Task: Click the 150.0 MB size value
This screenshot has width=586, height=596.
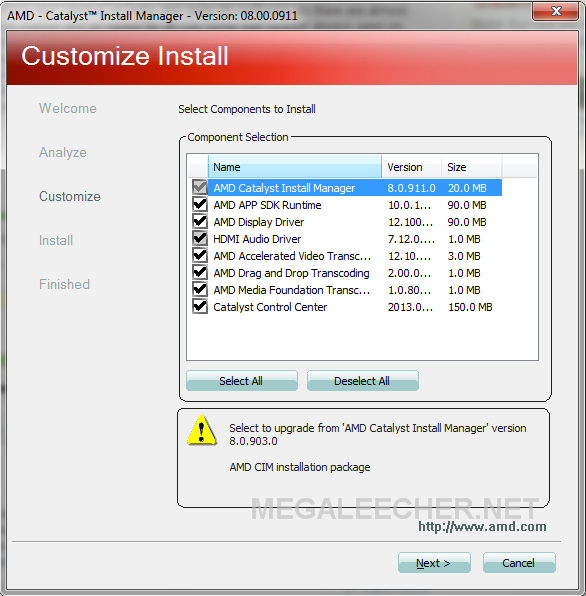Action: pyautogui.click(x=470, y=307)
